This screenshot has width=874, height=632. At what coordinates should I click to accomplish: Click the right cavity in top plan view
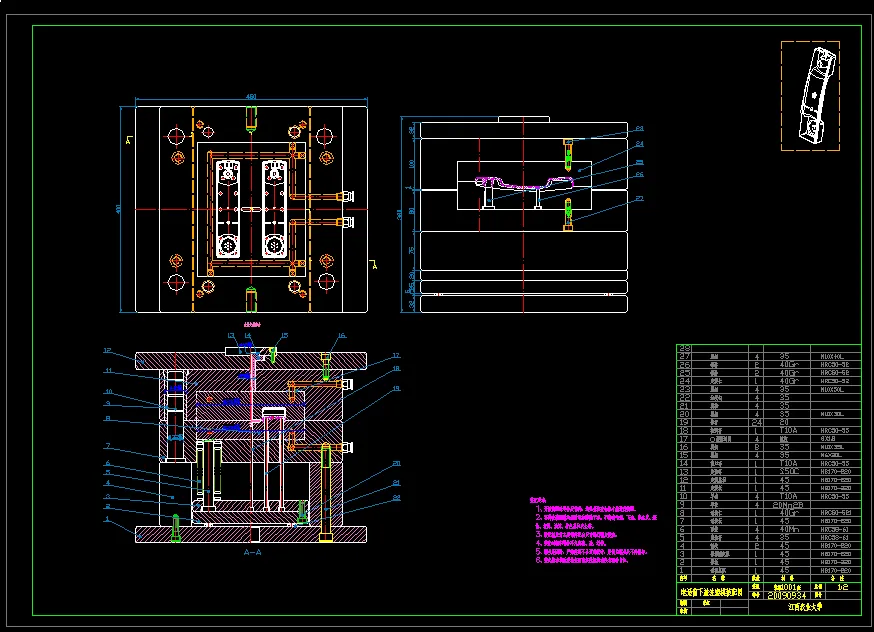[274, 209]
